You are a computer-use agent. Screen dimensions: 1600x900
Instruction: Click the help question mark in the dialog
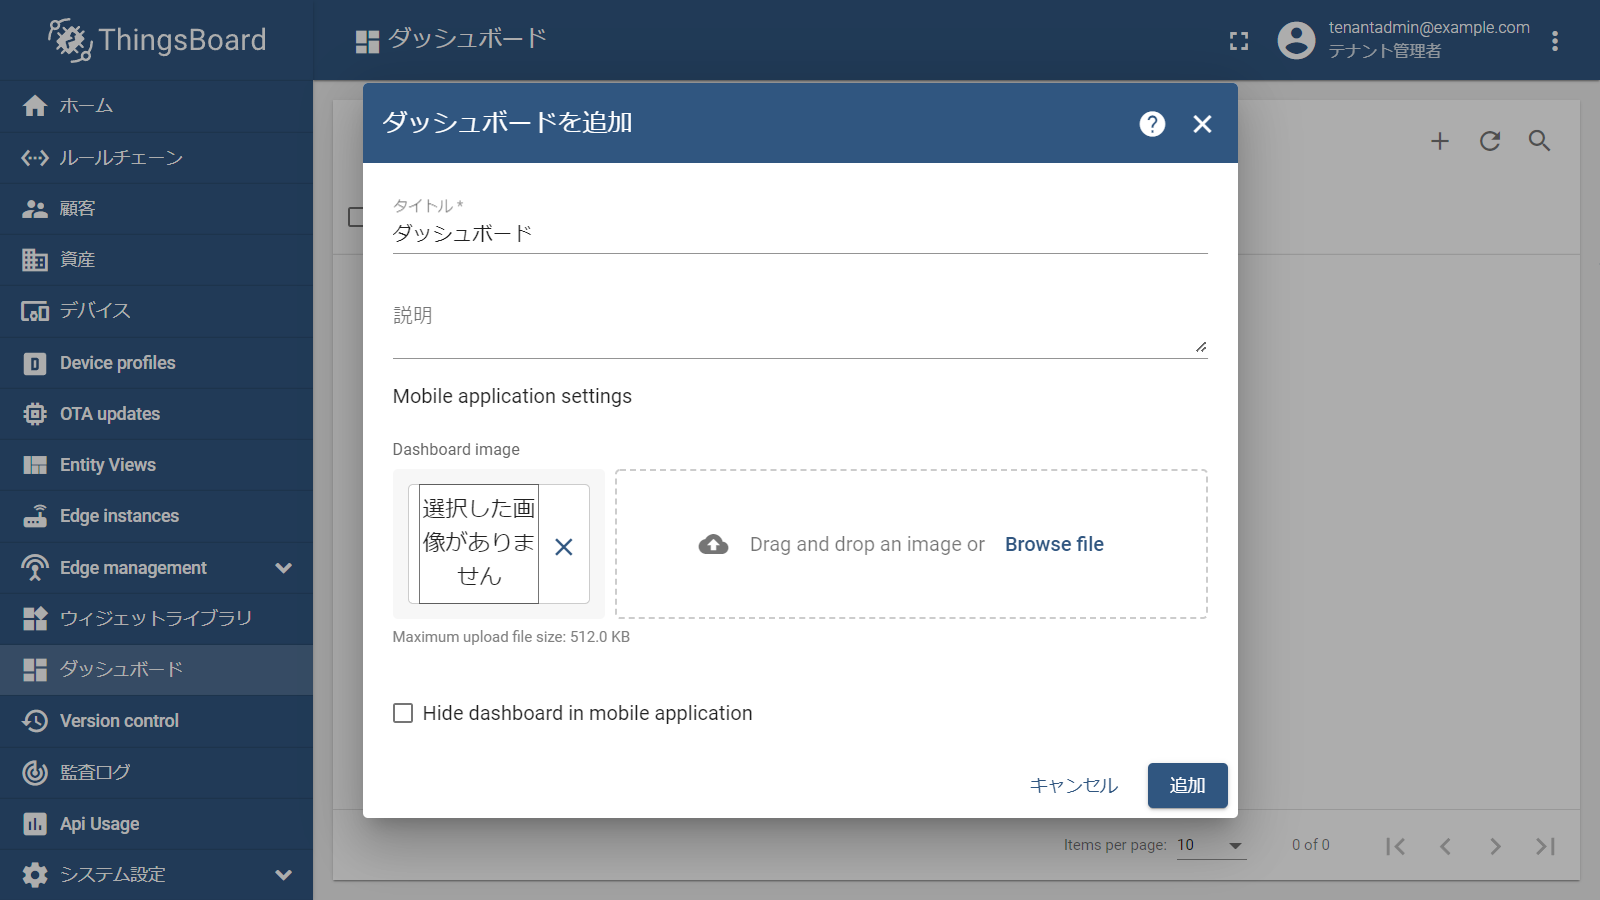pyautogui.click(x=1152, y=124)
